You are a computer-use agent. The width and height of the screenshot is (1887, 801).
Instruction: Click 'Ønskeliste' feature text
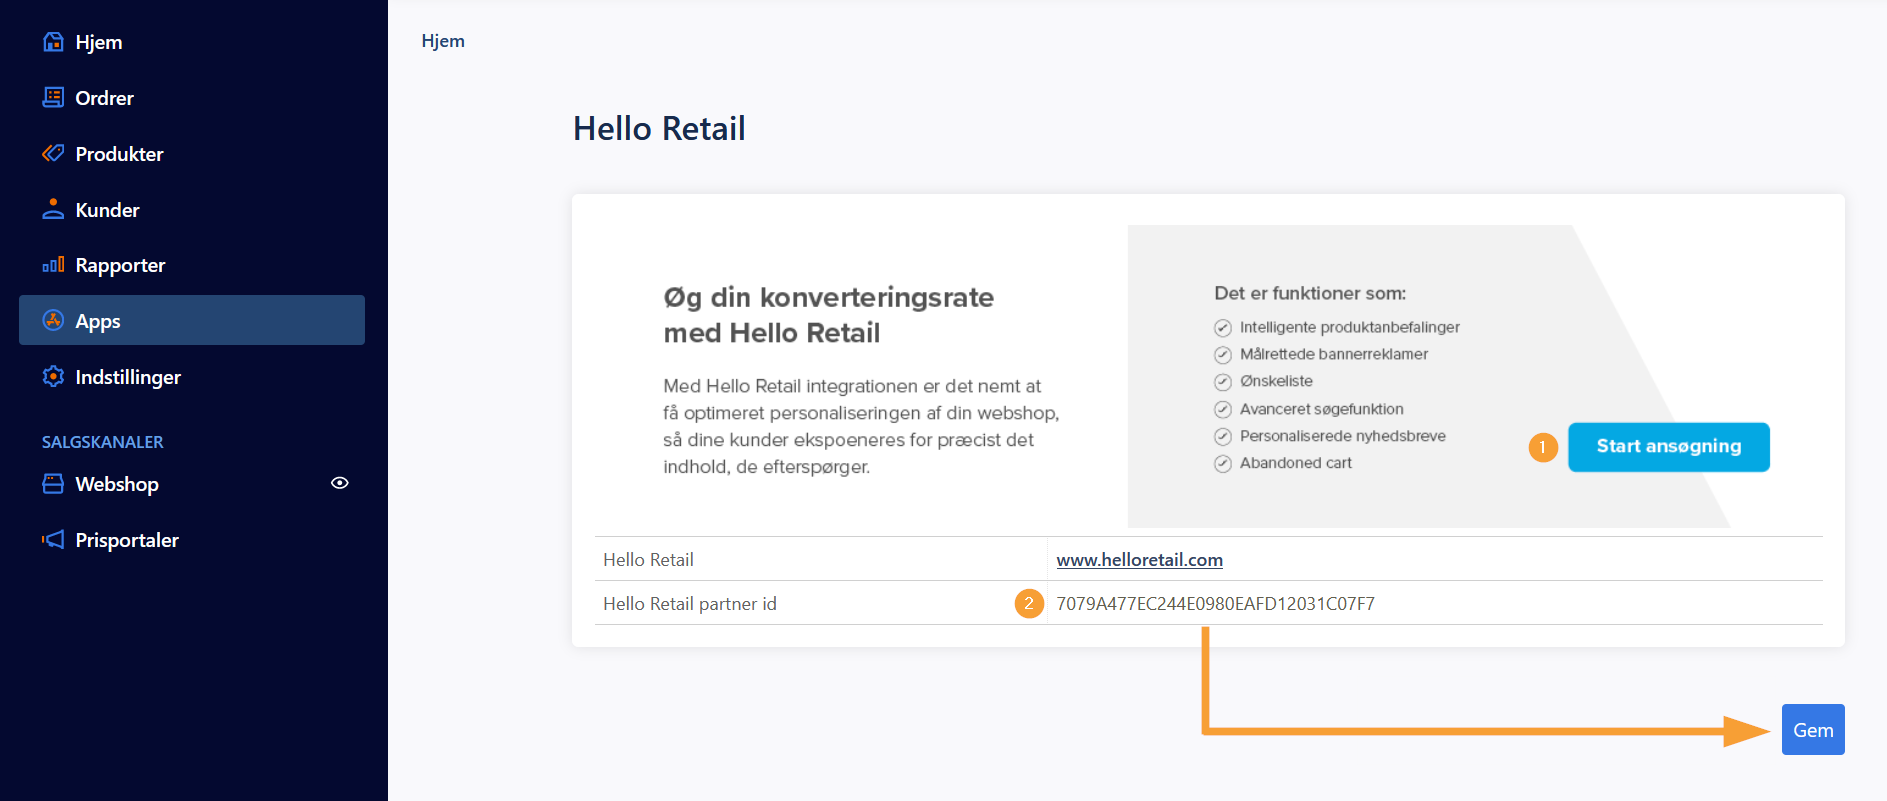coord(1276,381)
